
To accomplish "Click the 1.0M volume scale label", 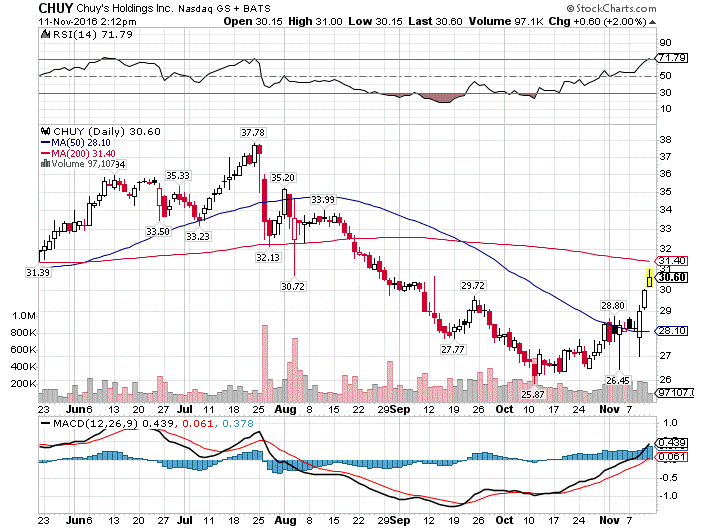I will (24, 316).
